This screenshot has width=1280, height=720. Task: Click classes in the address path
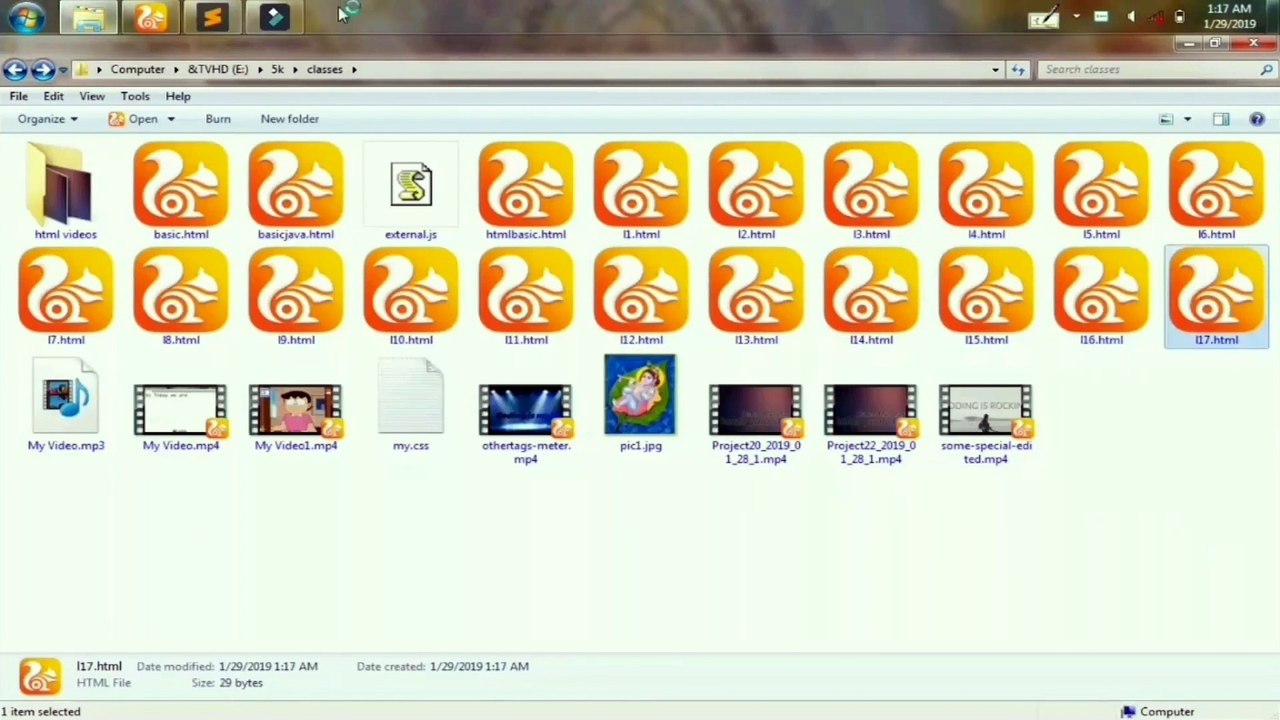(324, 69)
